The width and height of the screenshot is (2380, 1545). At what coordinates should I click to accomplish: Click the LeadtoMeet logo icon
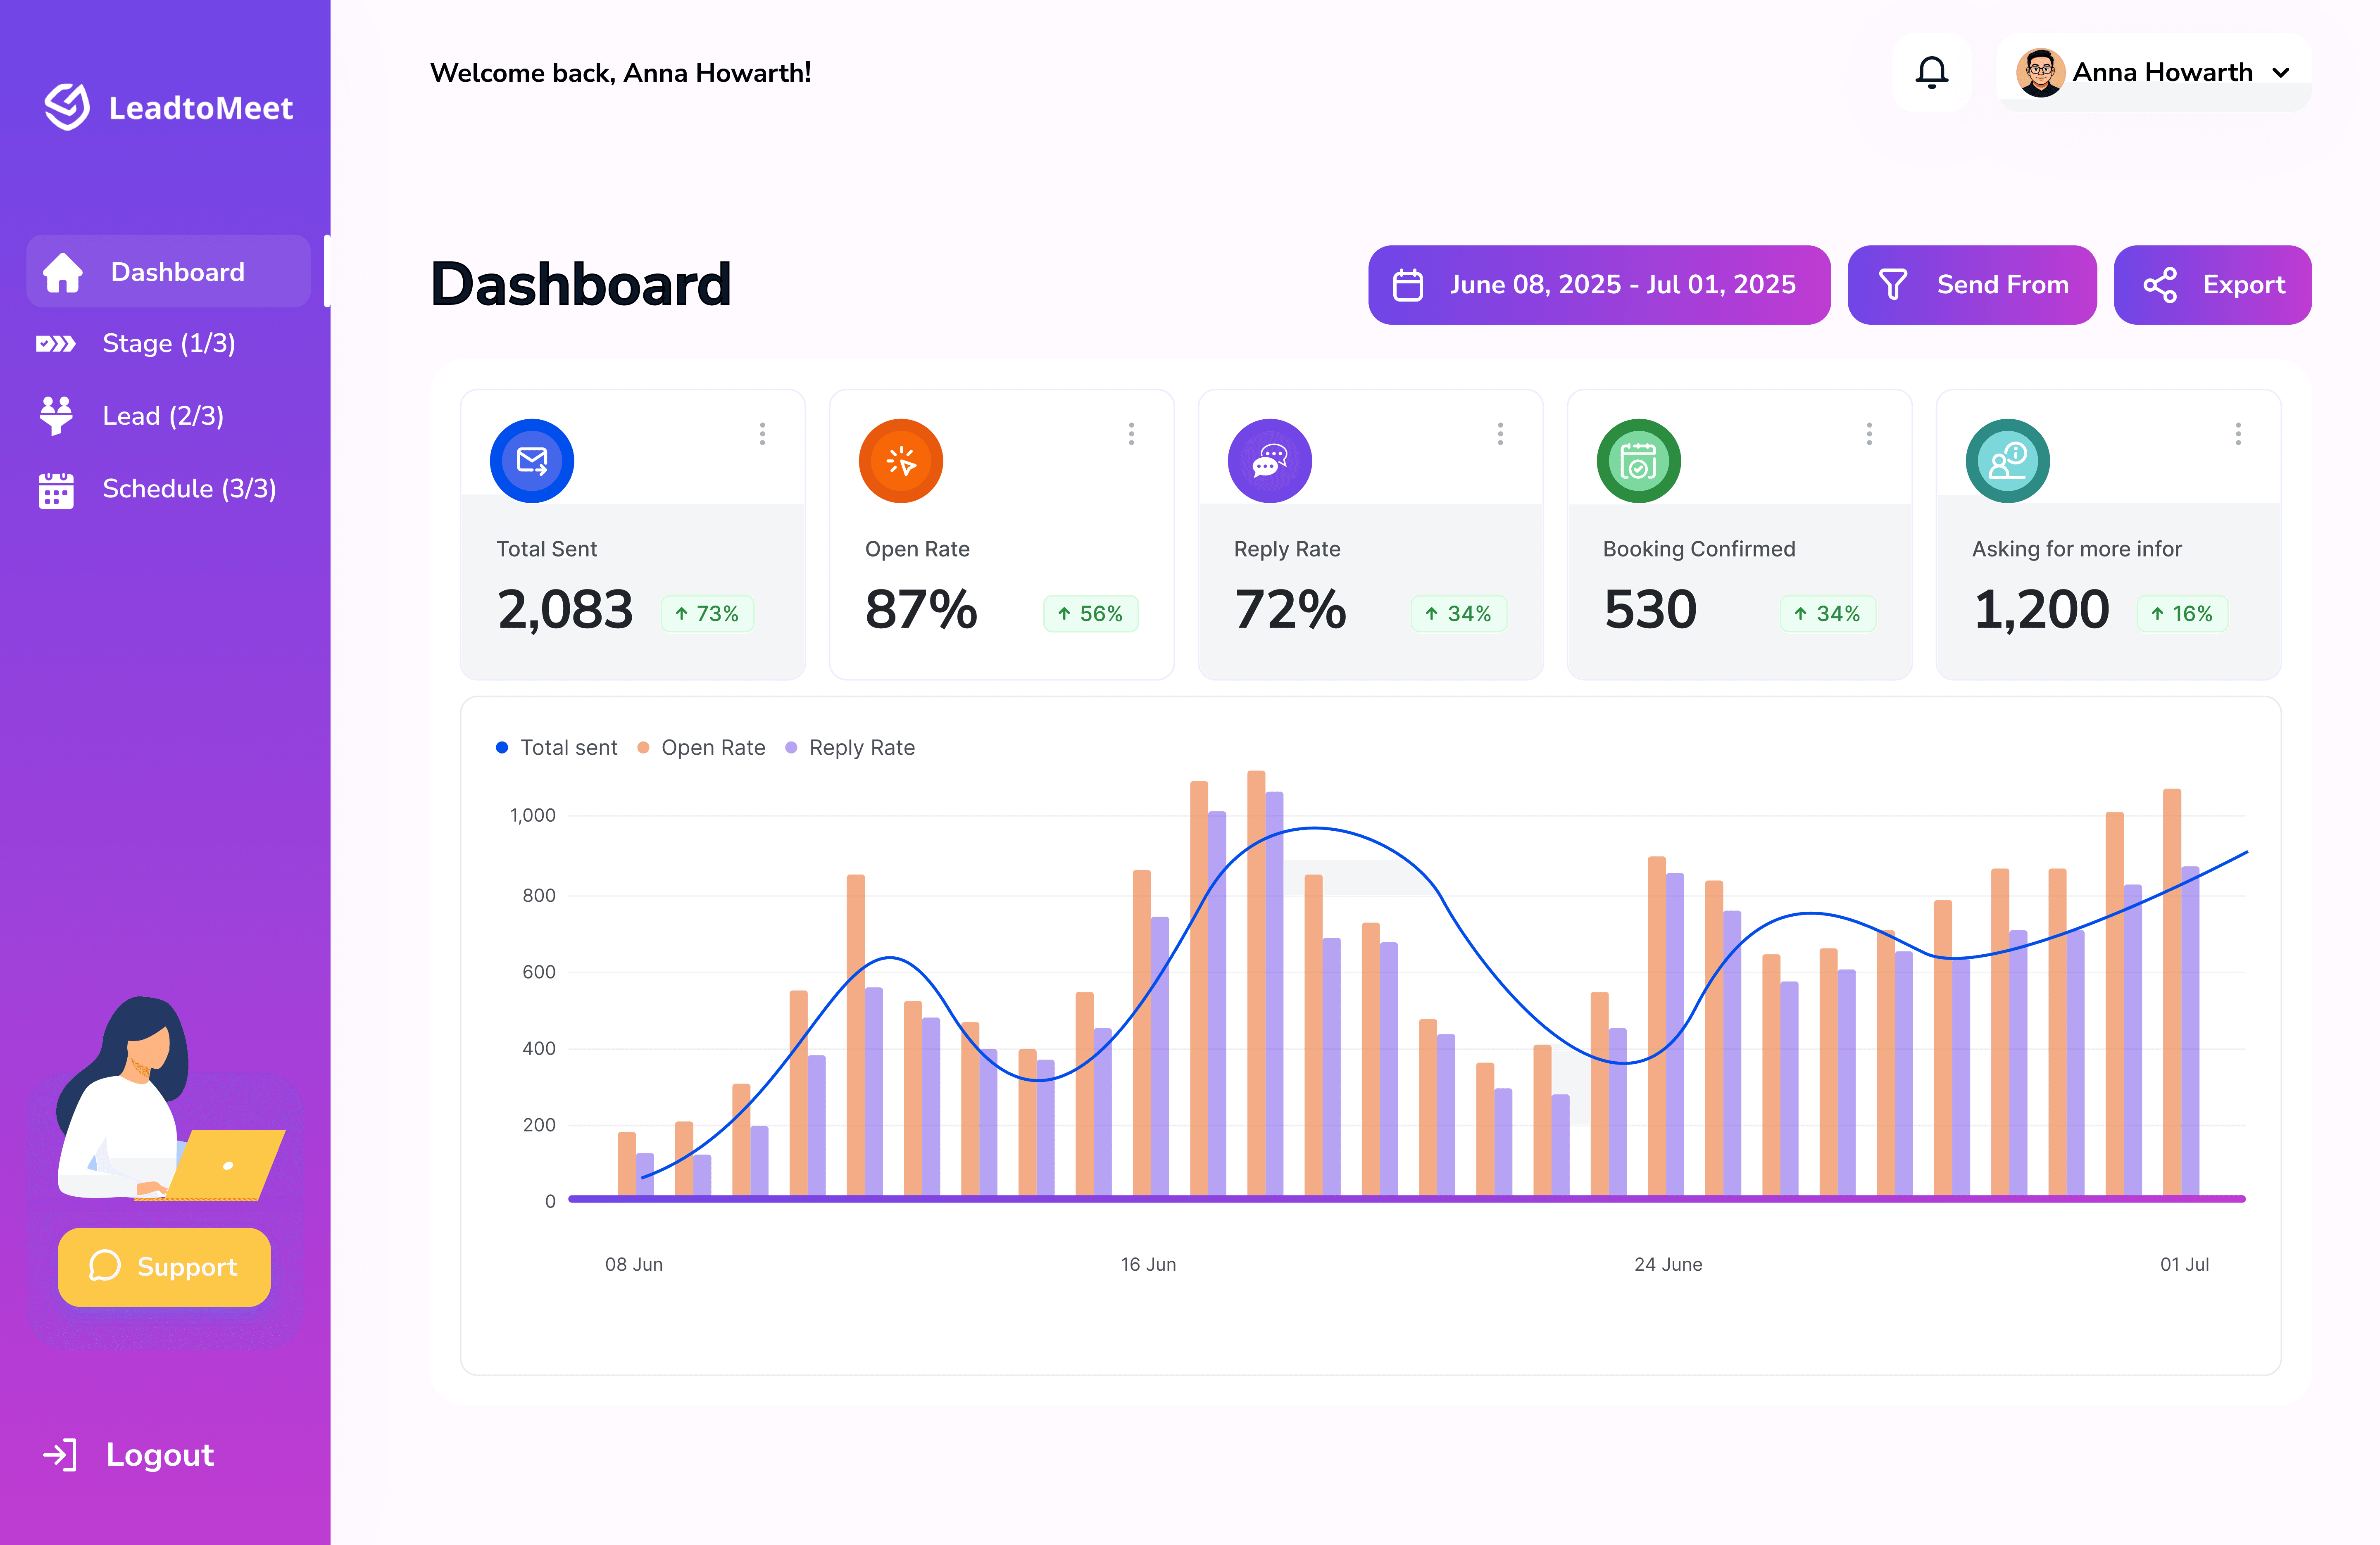coord(67,107)
